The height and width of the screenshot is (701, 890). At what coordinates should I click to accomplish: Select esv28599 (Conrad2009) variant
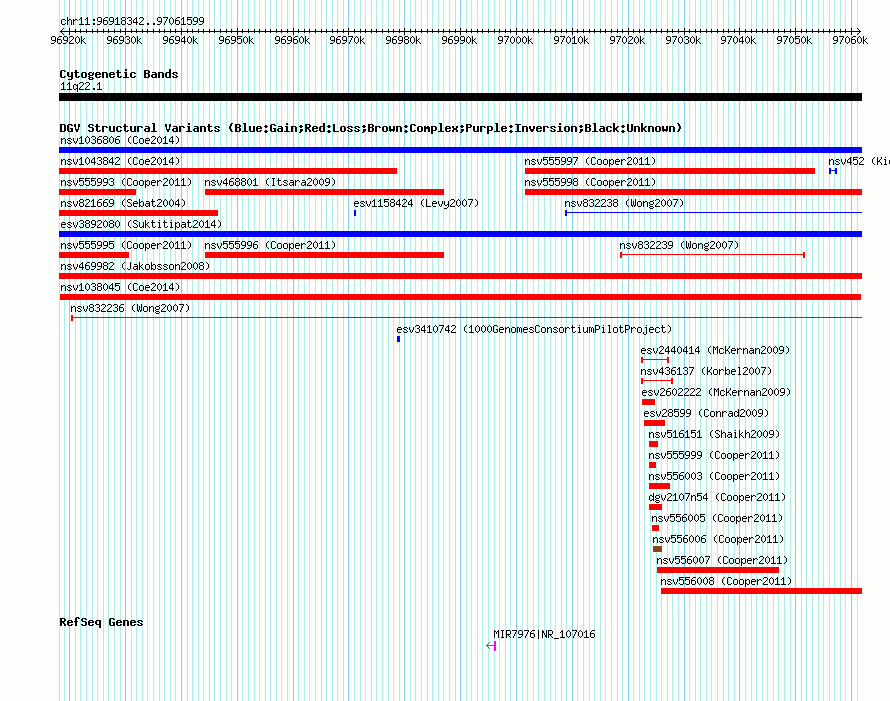[706, 413]
